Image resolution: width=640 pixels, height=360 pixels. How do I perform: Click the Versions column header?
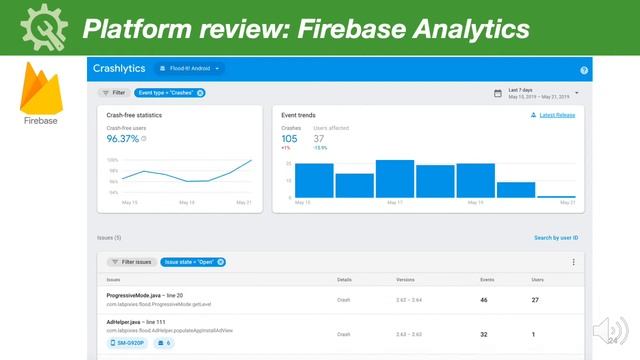click(x=405, y=280)
